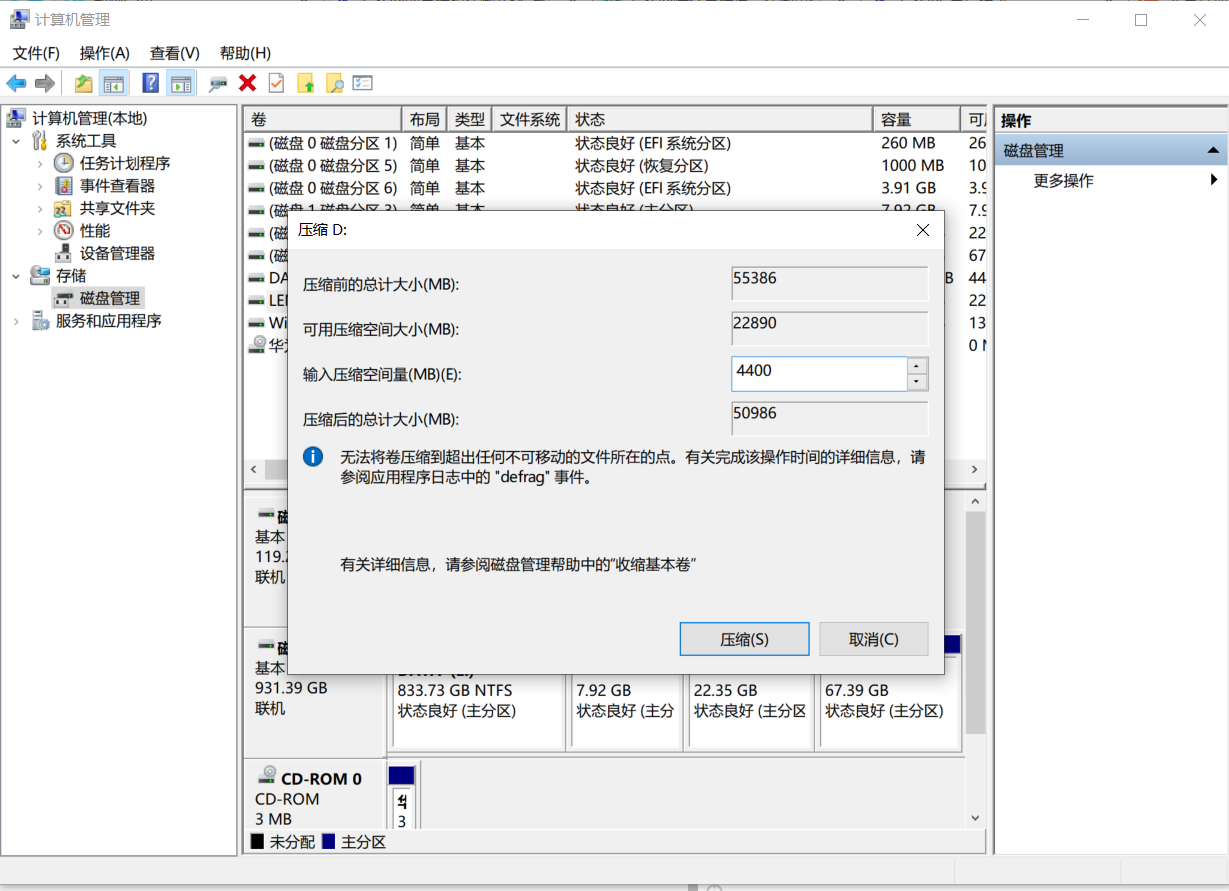1229x891 pixels.
Task: Toggle the show/hide action pane icon
Action: (x=180, y=83)
